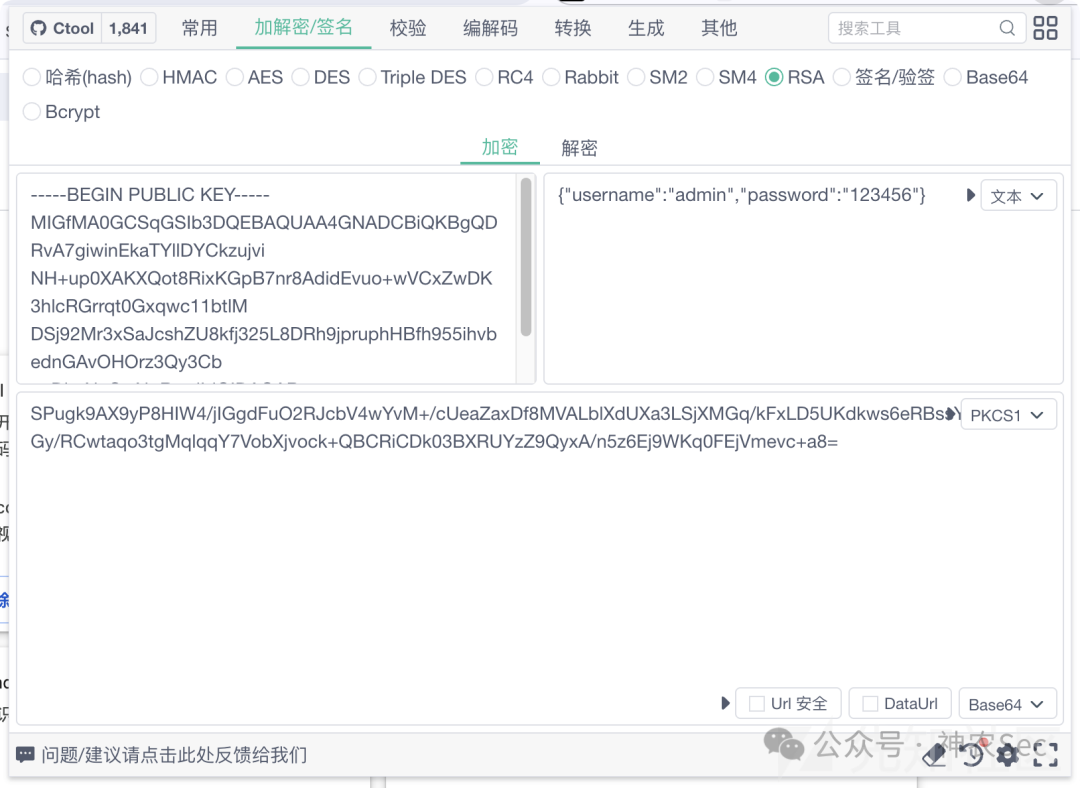Open the Base64 output format dropdown

click(x=1007, y=703)
